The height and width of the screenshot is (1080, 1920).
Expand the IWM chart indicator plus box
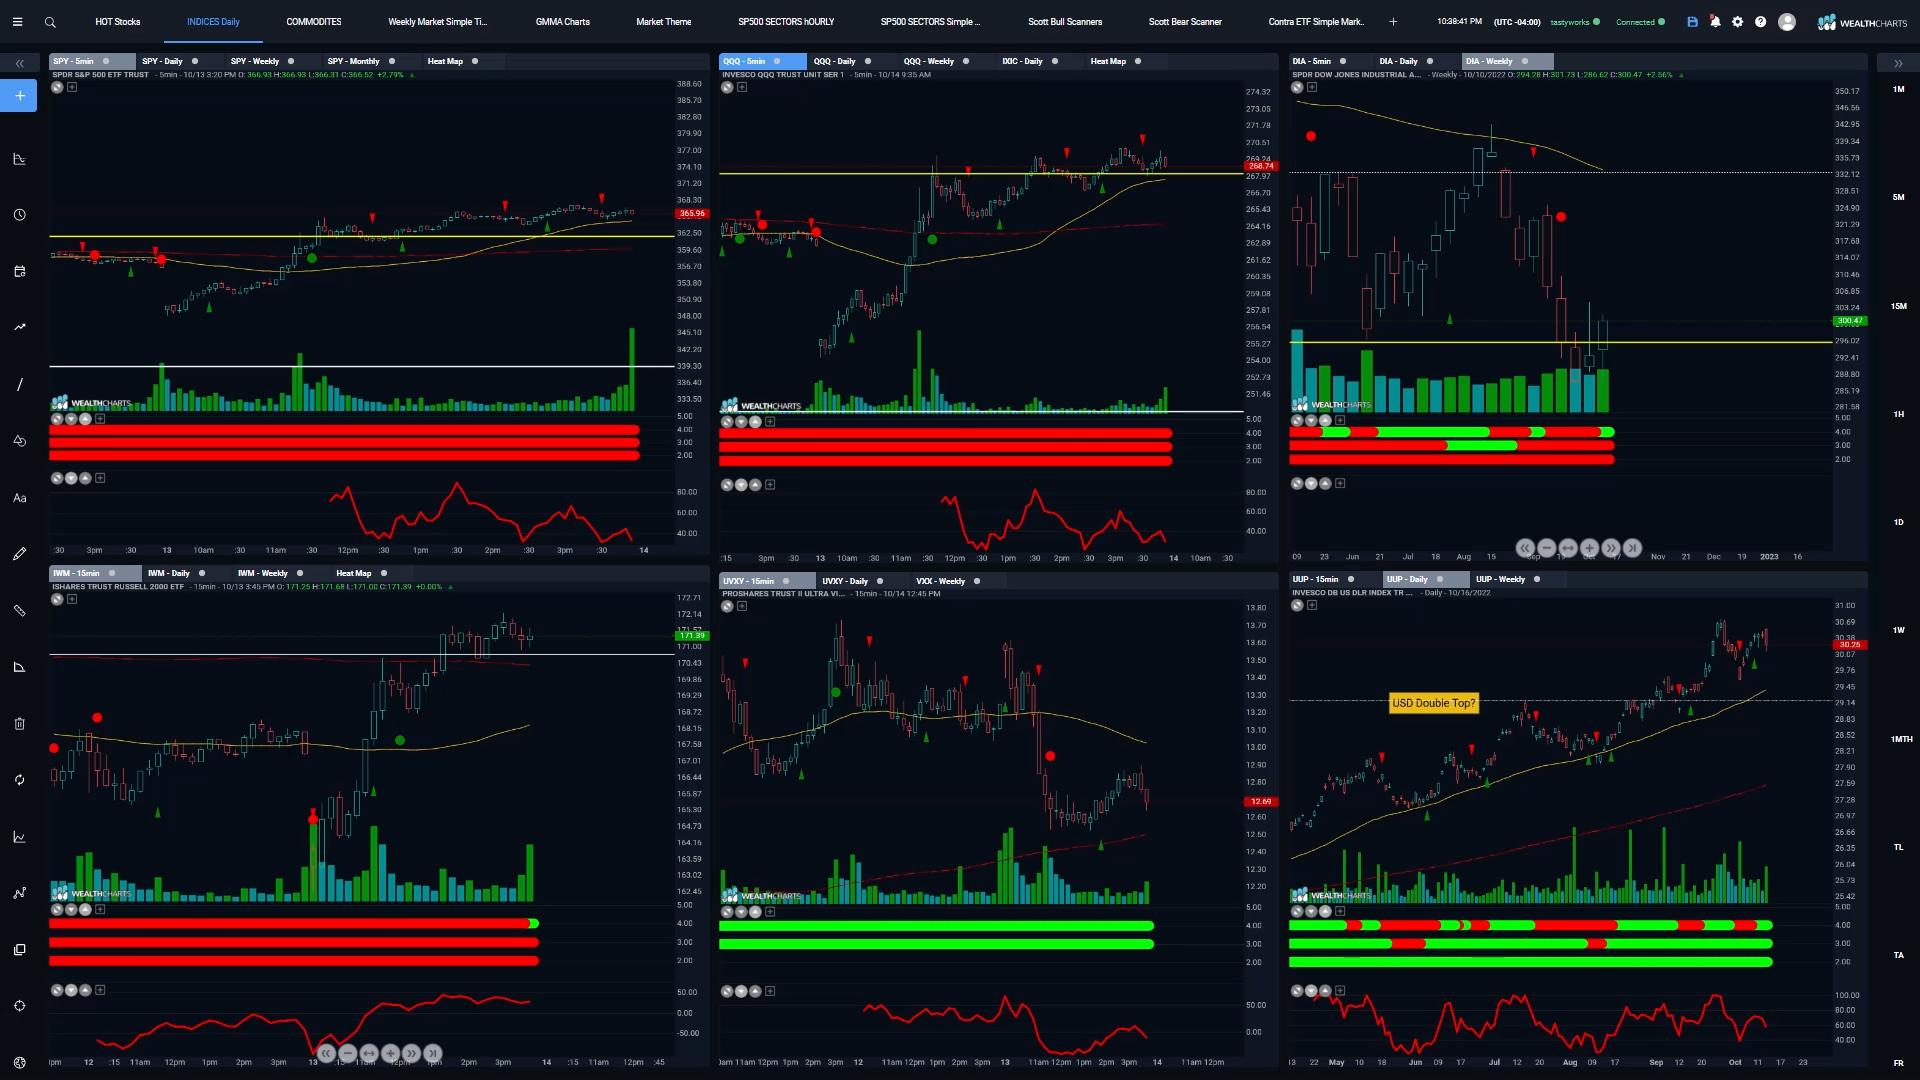coord(72,599)
